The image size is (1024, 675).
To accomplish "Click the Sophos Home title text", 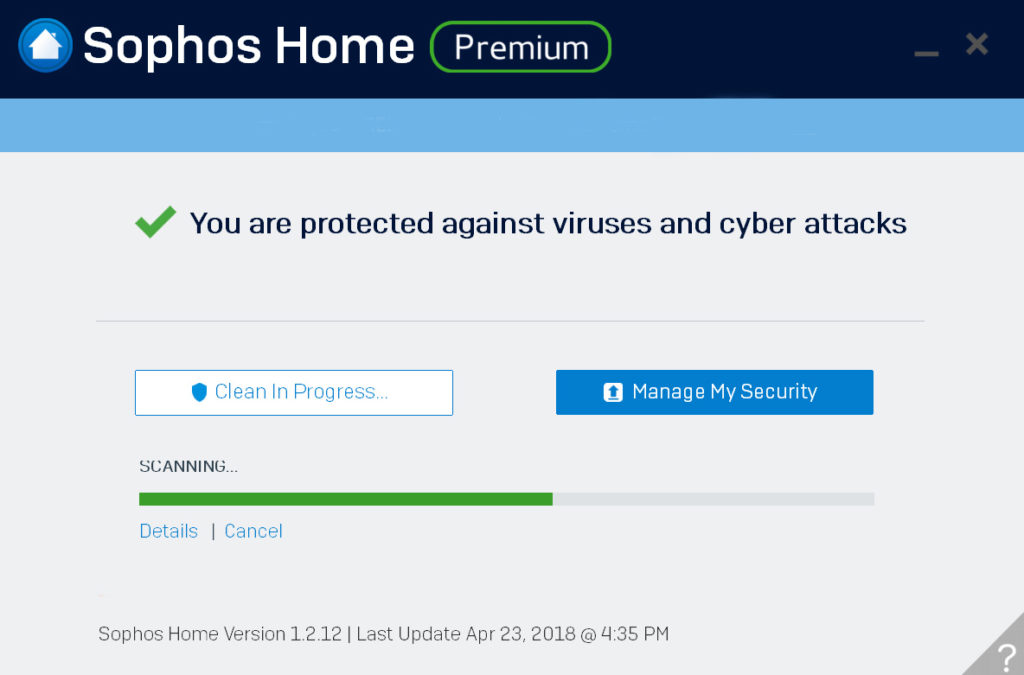I will tap(248, 46).
